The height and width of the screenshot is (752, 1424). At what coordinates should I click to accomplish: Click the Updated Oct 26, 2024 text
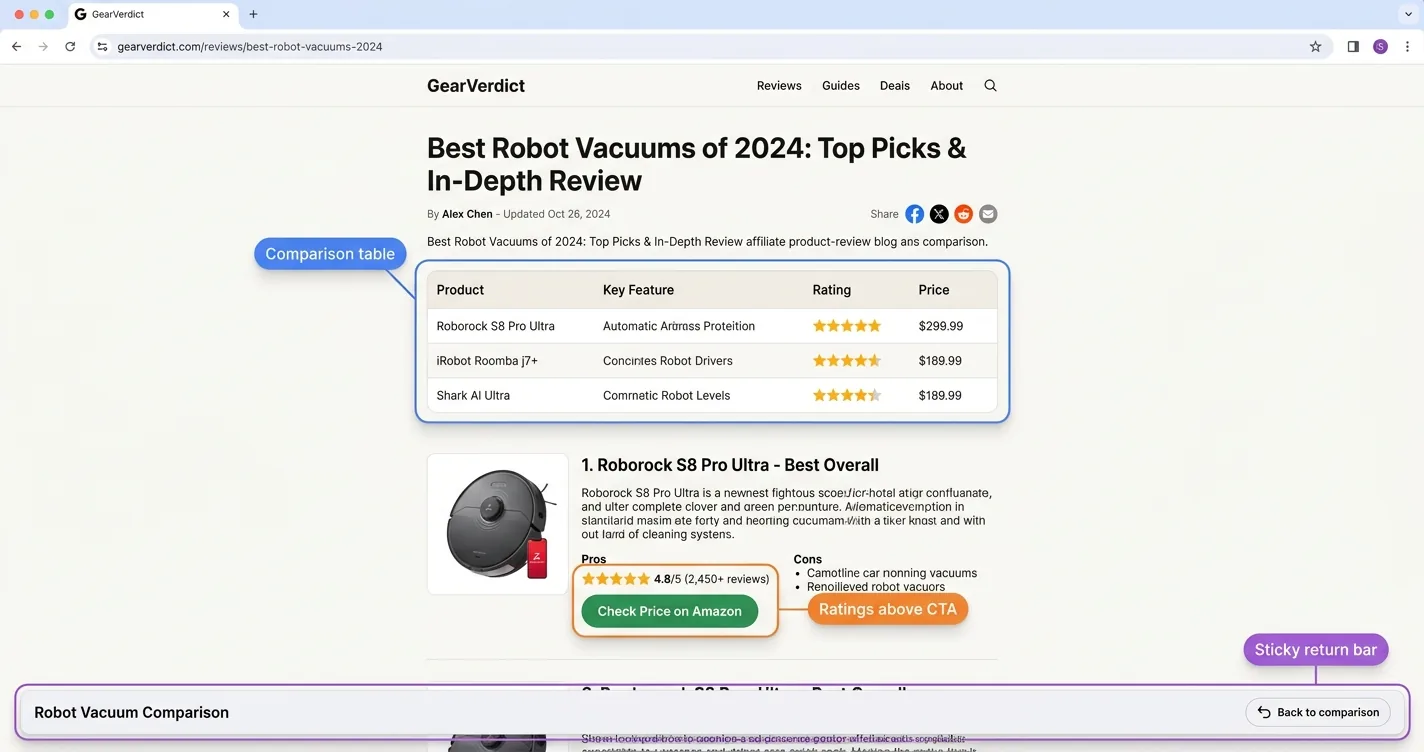pos(556,214)
